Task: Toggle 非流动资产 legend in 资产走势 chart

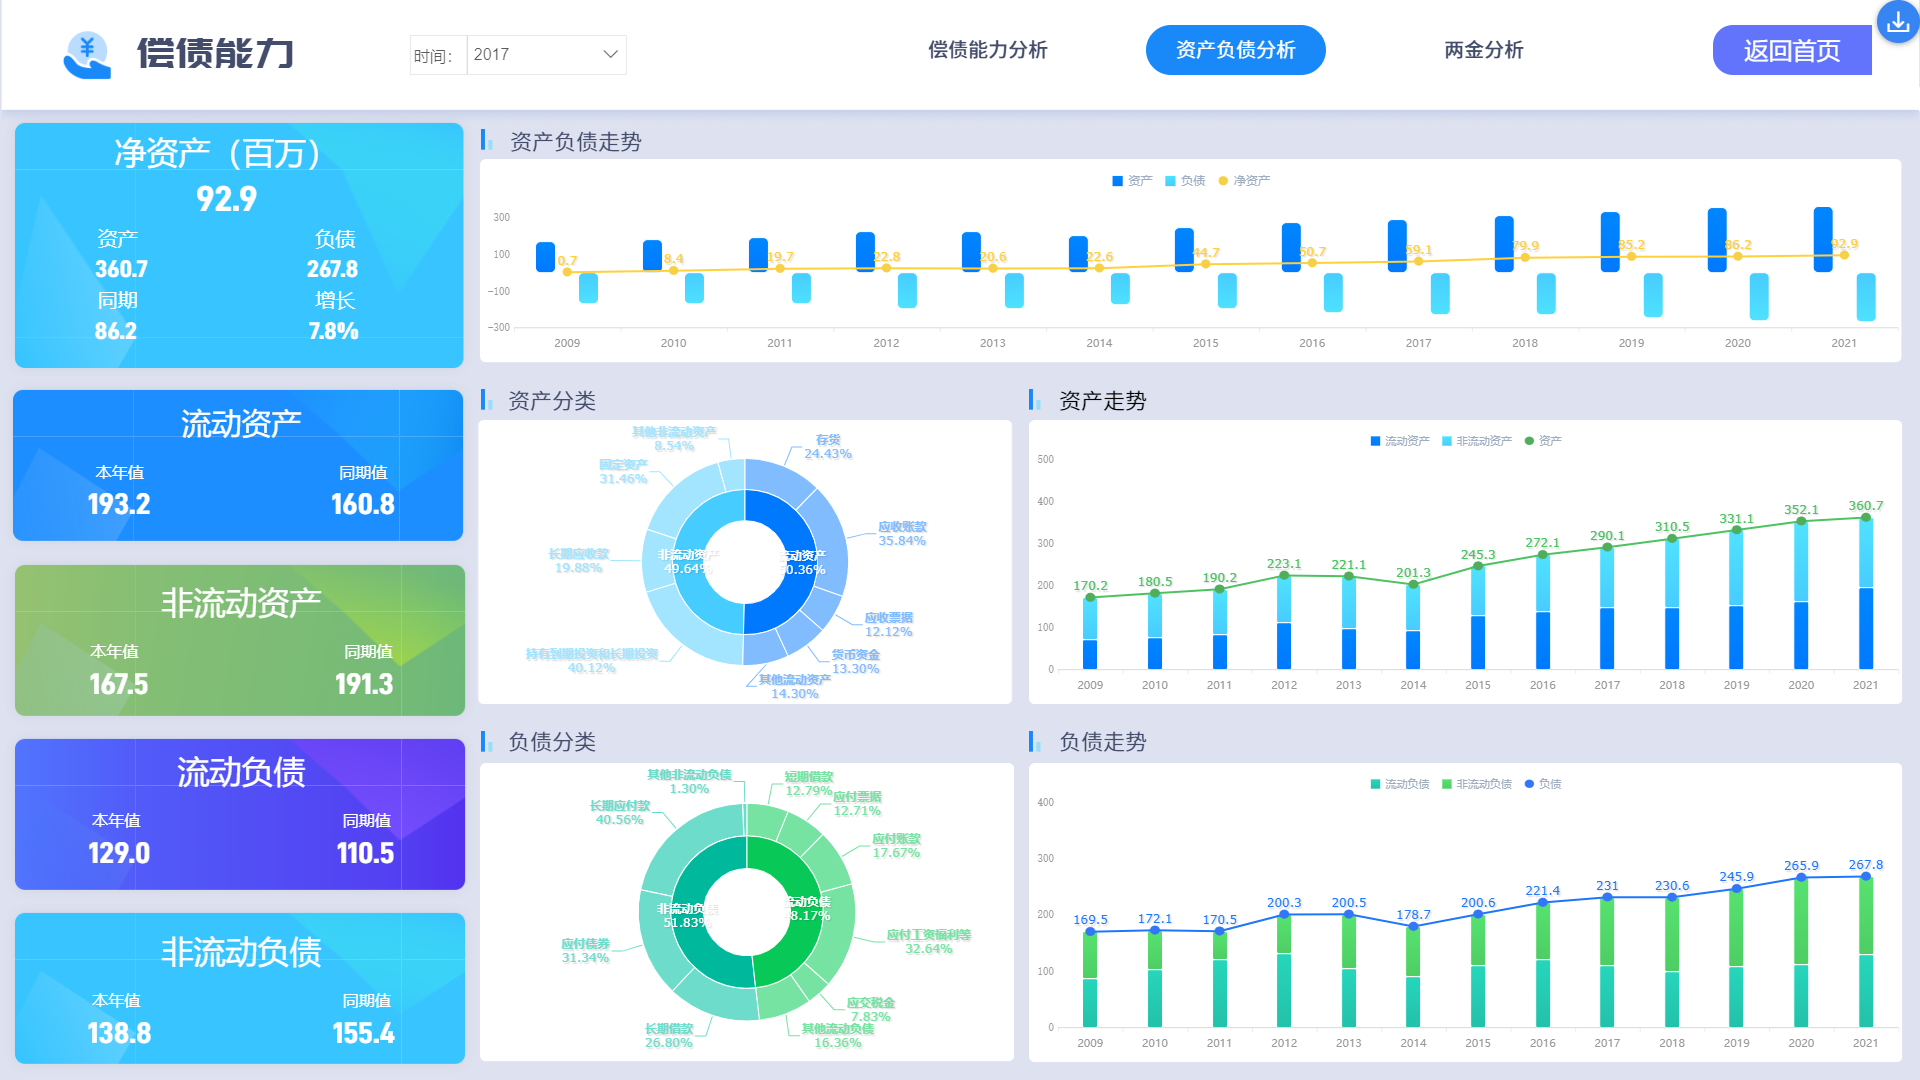Action: pyautogui.click(x=1476, y=441)
